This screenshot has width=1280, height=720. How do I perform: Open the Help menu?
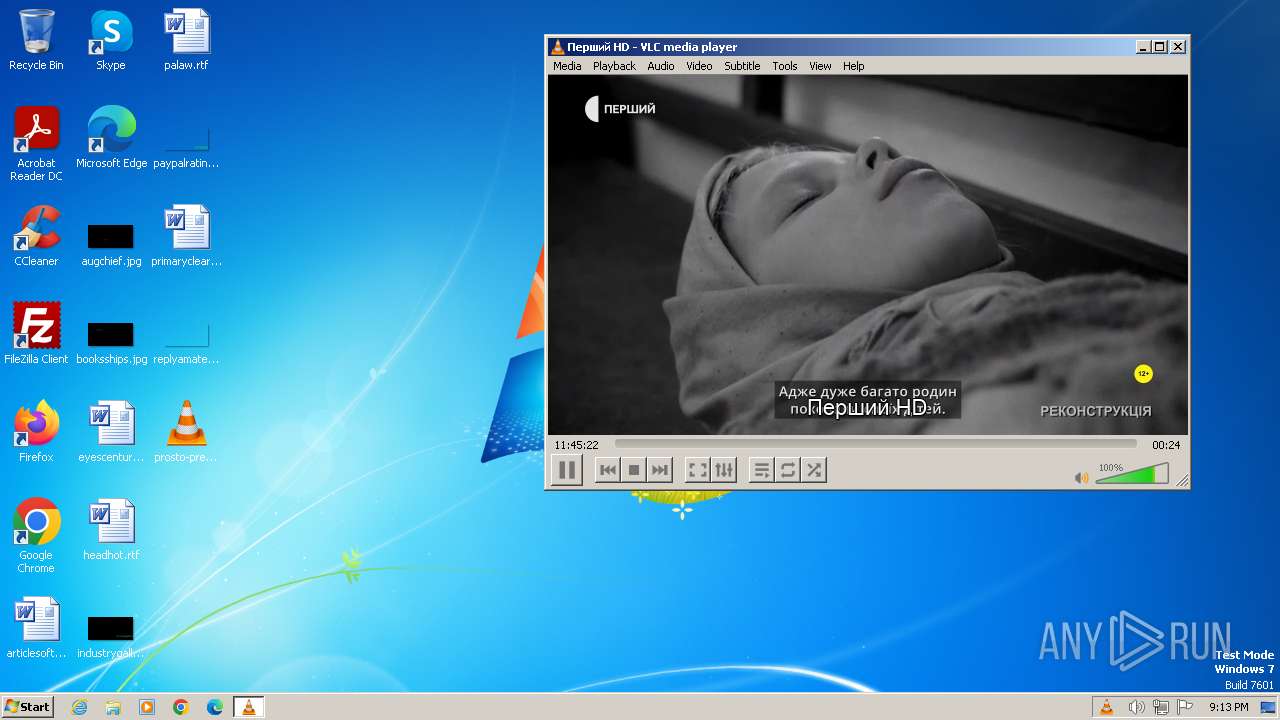[x=853, y=66]
